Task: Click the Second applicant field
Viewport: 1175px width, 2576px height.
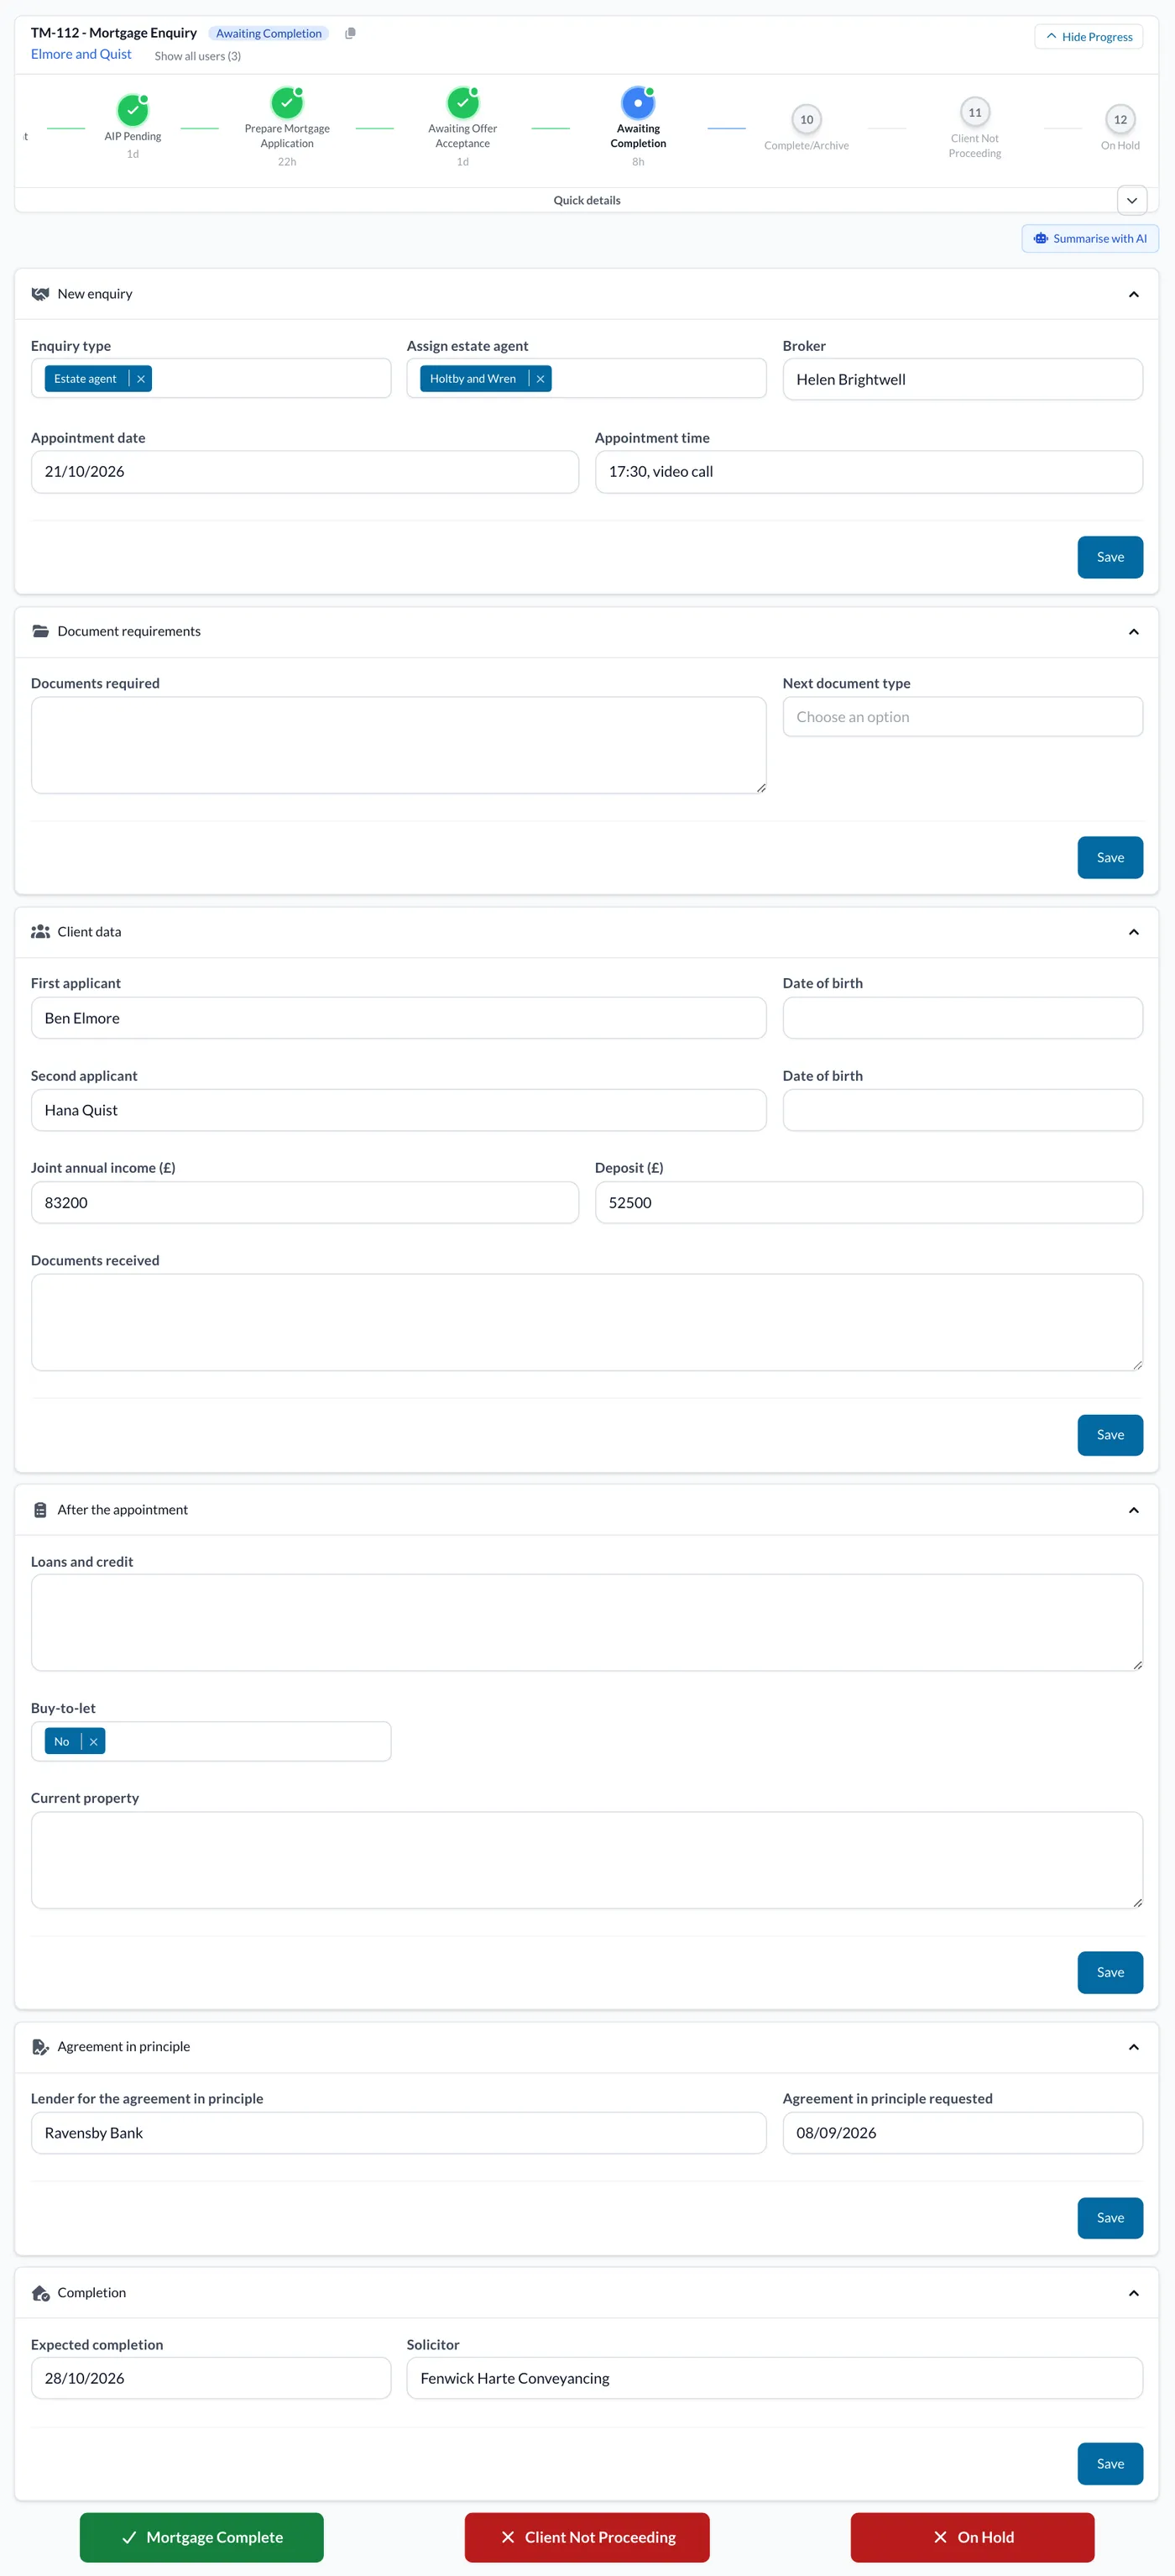Action: [399, 1110]
